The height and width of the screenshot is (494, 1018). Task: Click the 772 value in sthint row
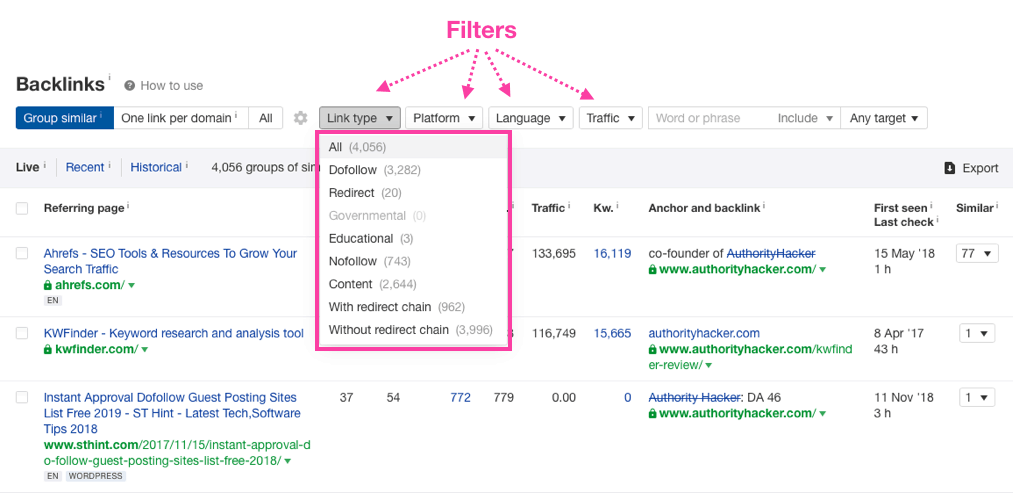click(x=460, y=397)
